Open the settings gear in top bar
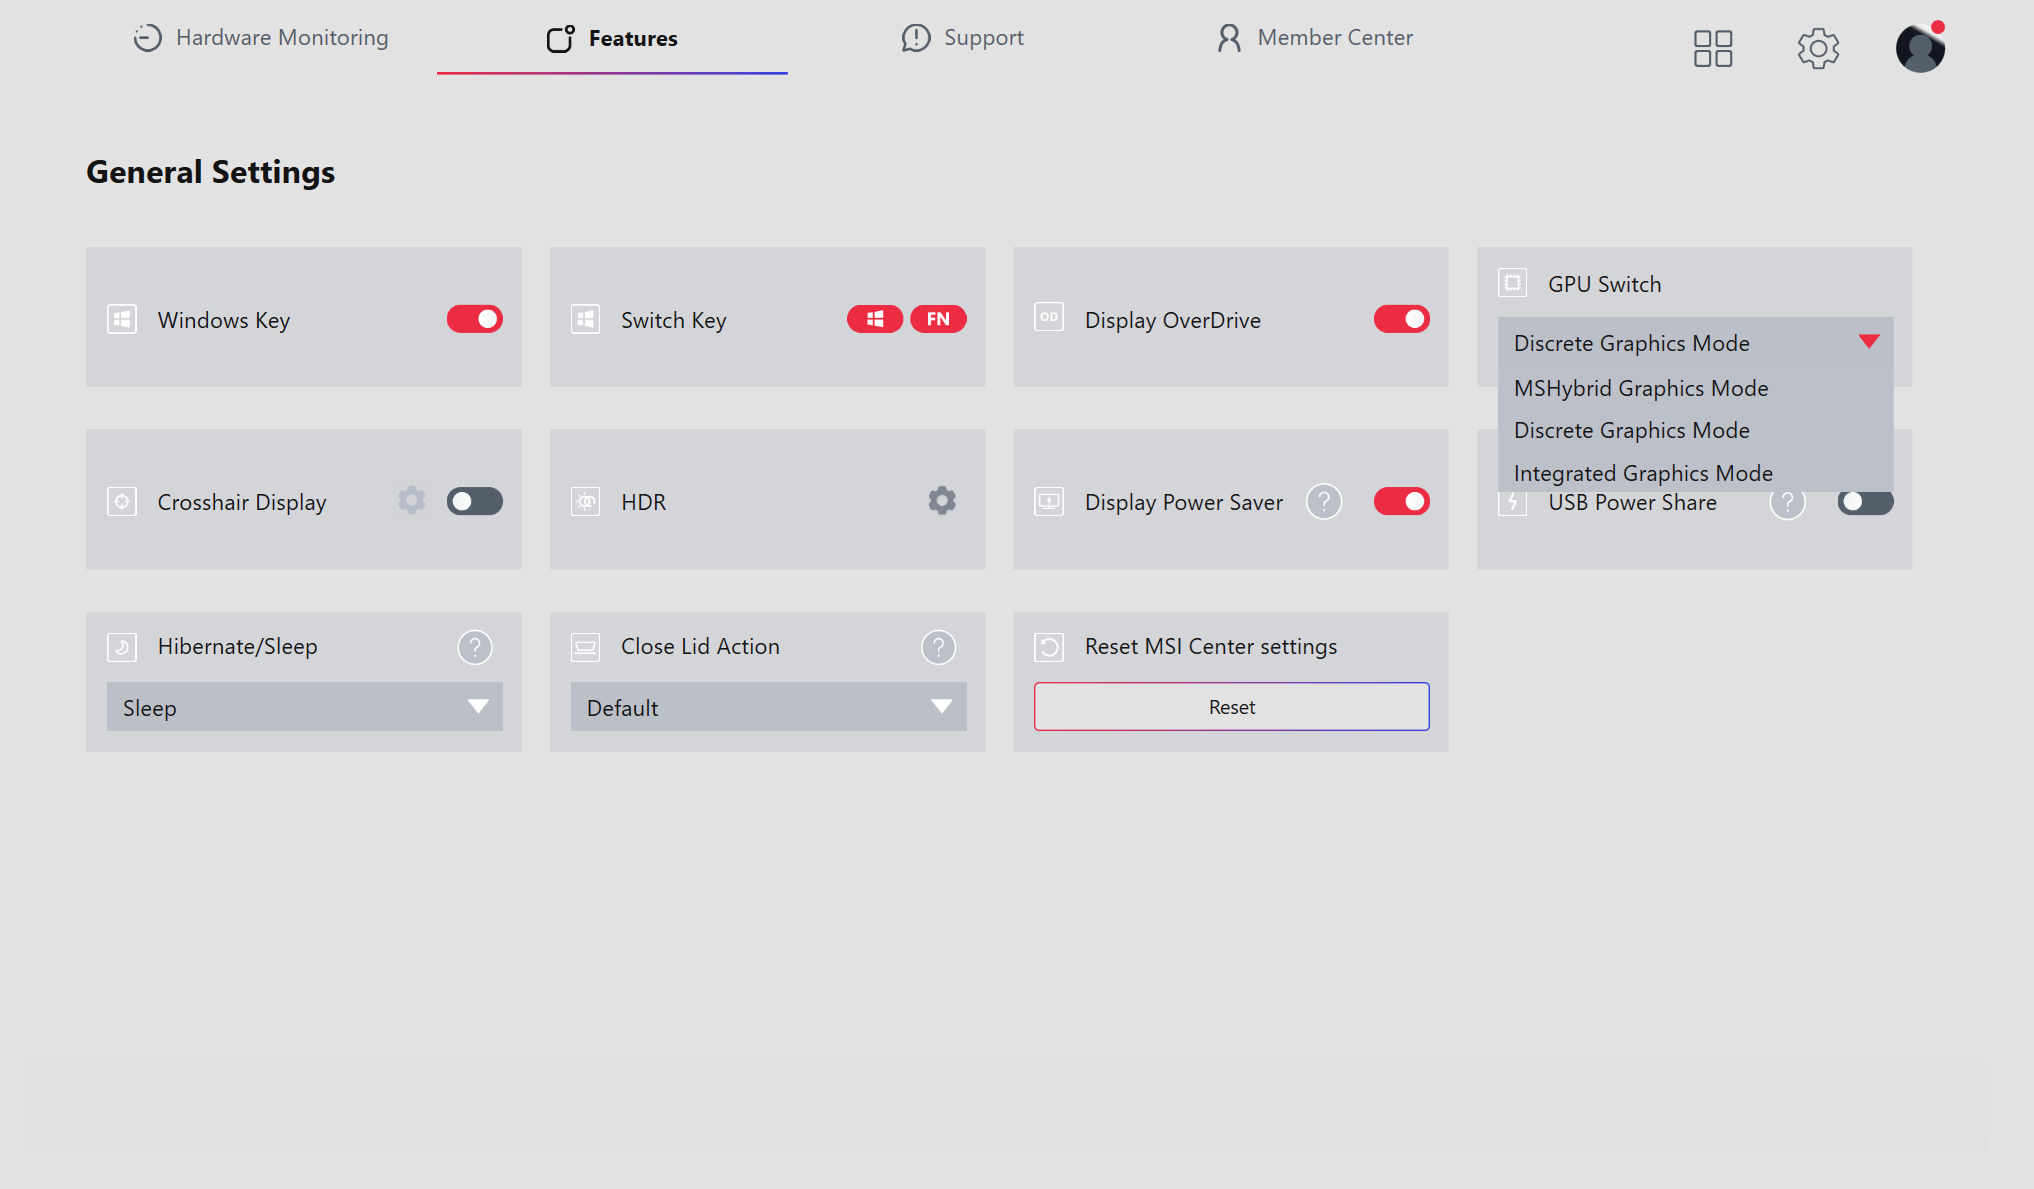The height and width of the screenshot is (1189, 2034). pyautogui.click(x=1818, y=48)
